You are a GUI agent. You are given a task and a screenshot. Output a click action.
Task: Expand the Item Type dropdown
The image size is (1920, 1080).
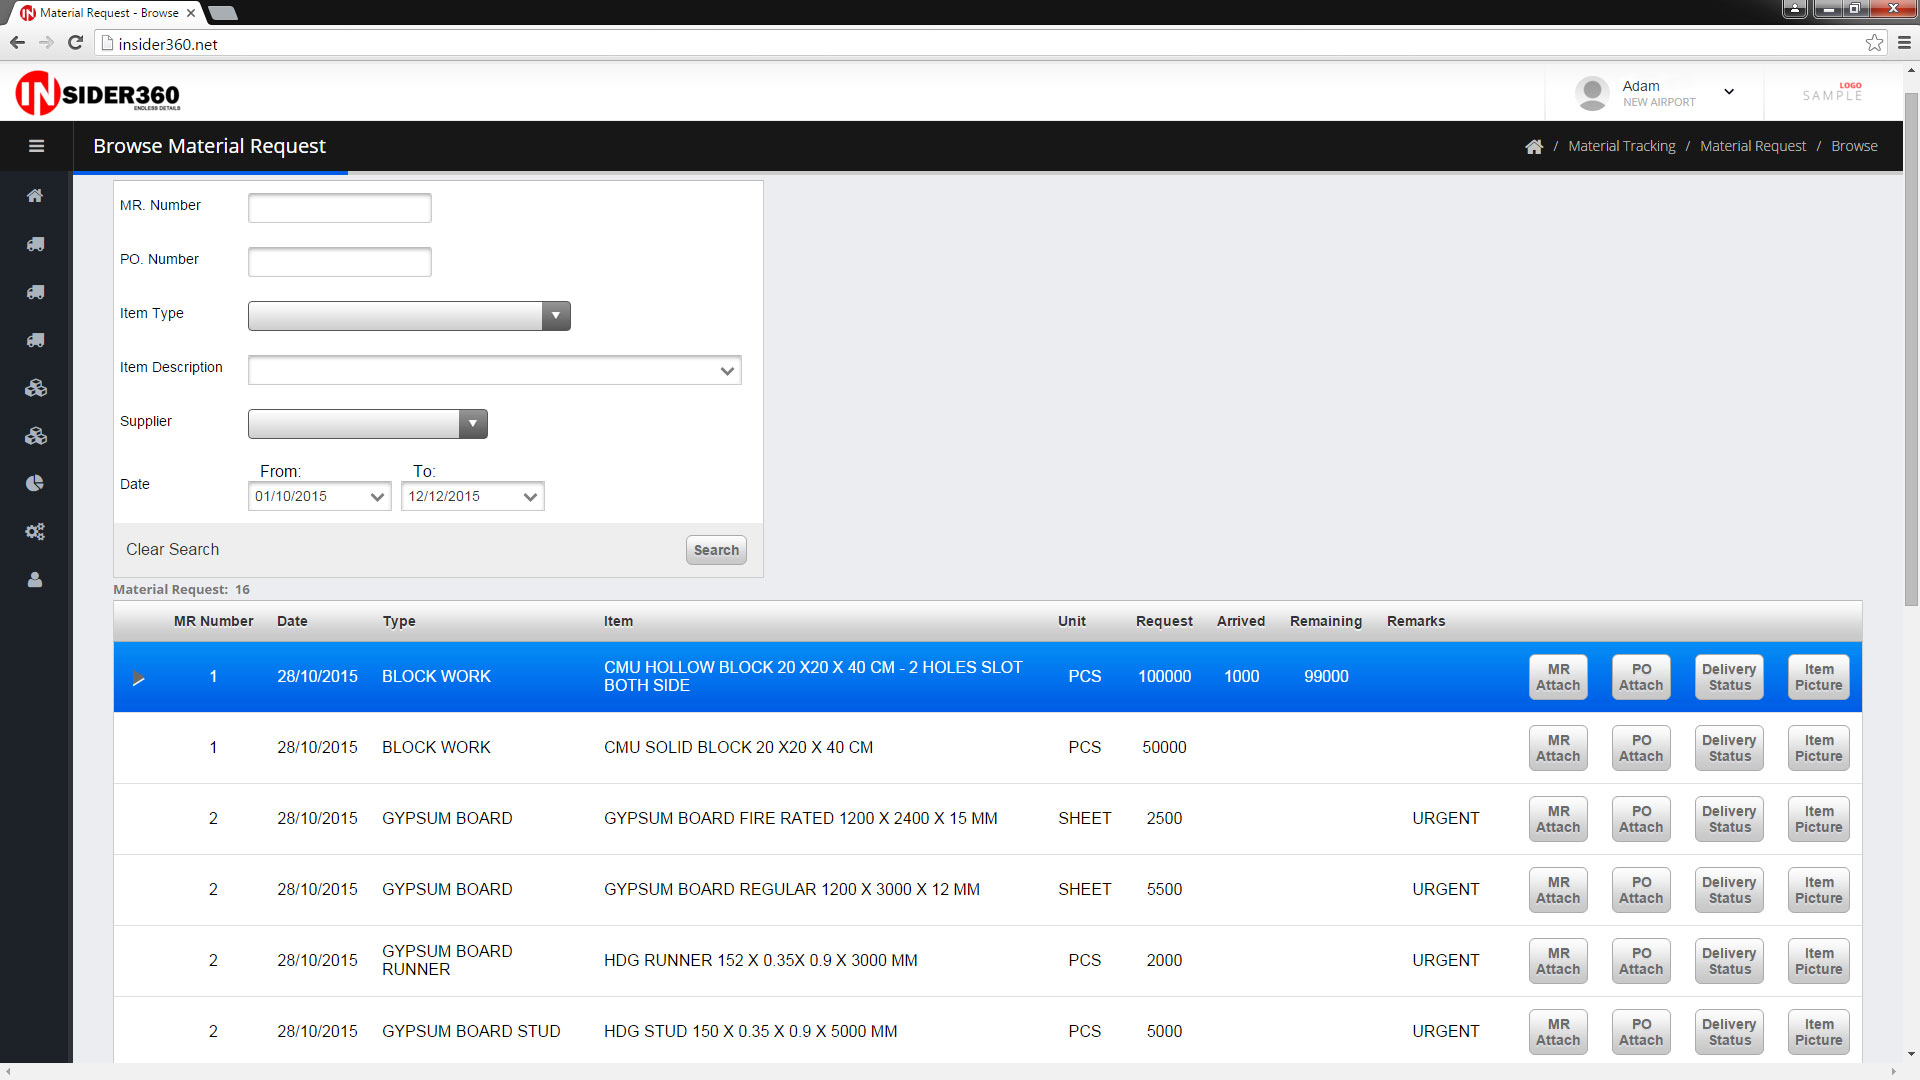coord(556,316)
